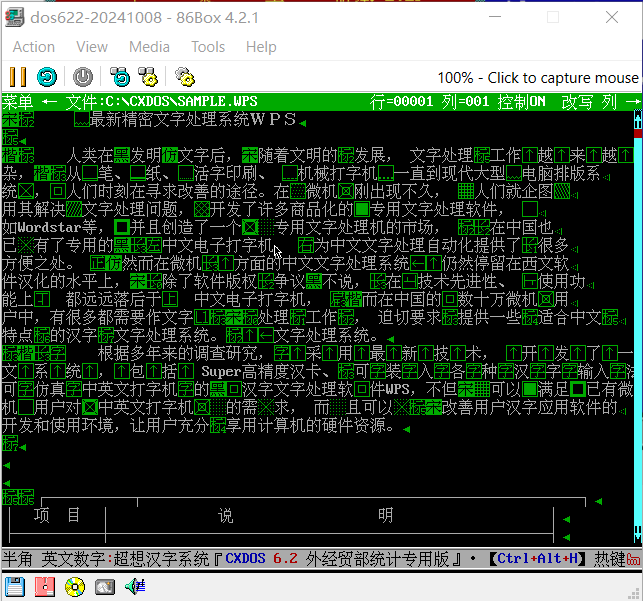The image size is (643, 601).
Task: Click the 控制ON status text
Action: pos(521,102)
